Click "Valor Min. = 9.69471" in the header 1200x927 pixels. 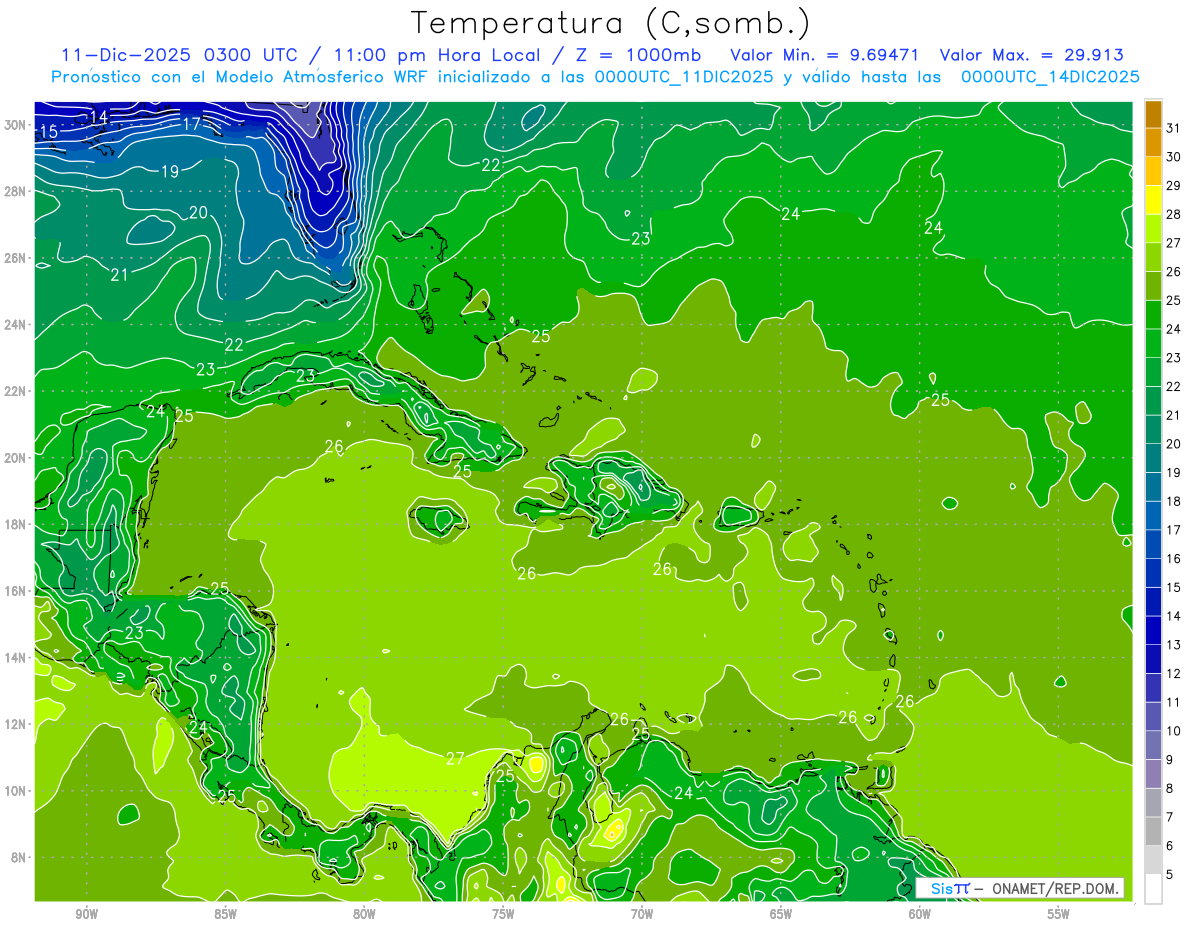pos(825,55)
